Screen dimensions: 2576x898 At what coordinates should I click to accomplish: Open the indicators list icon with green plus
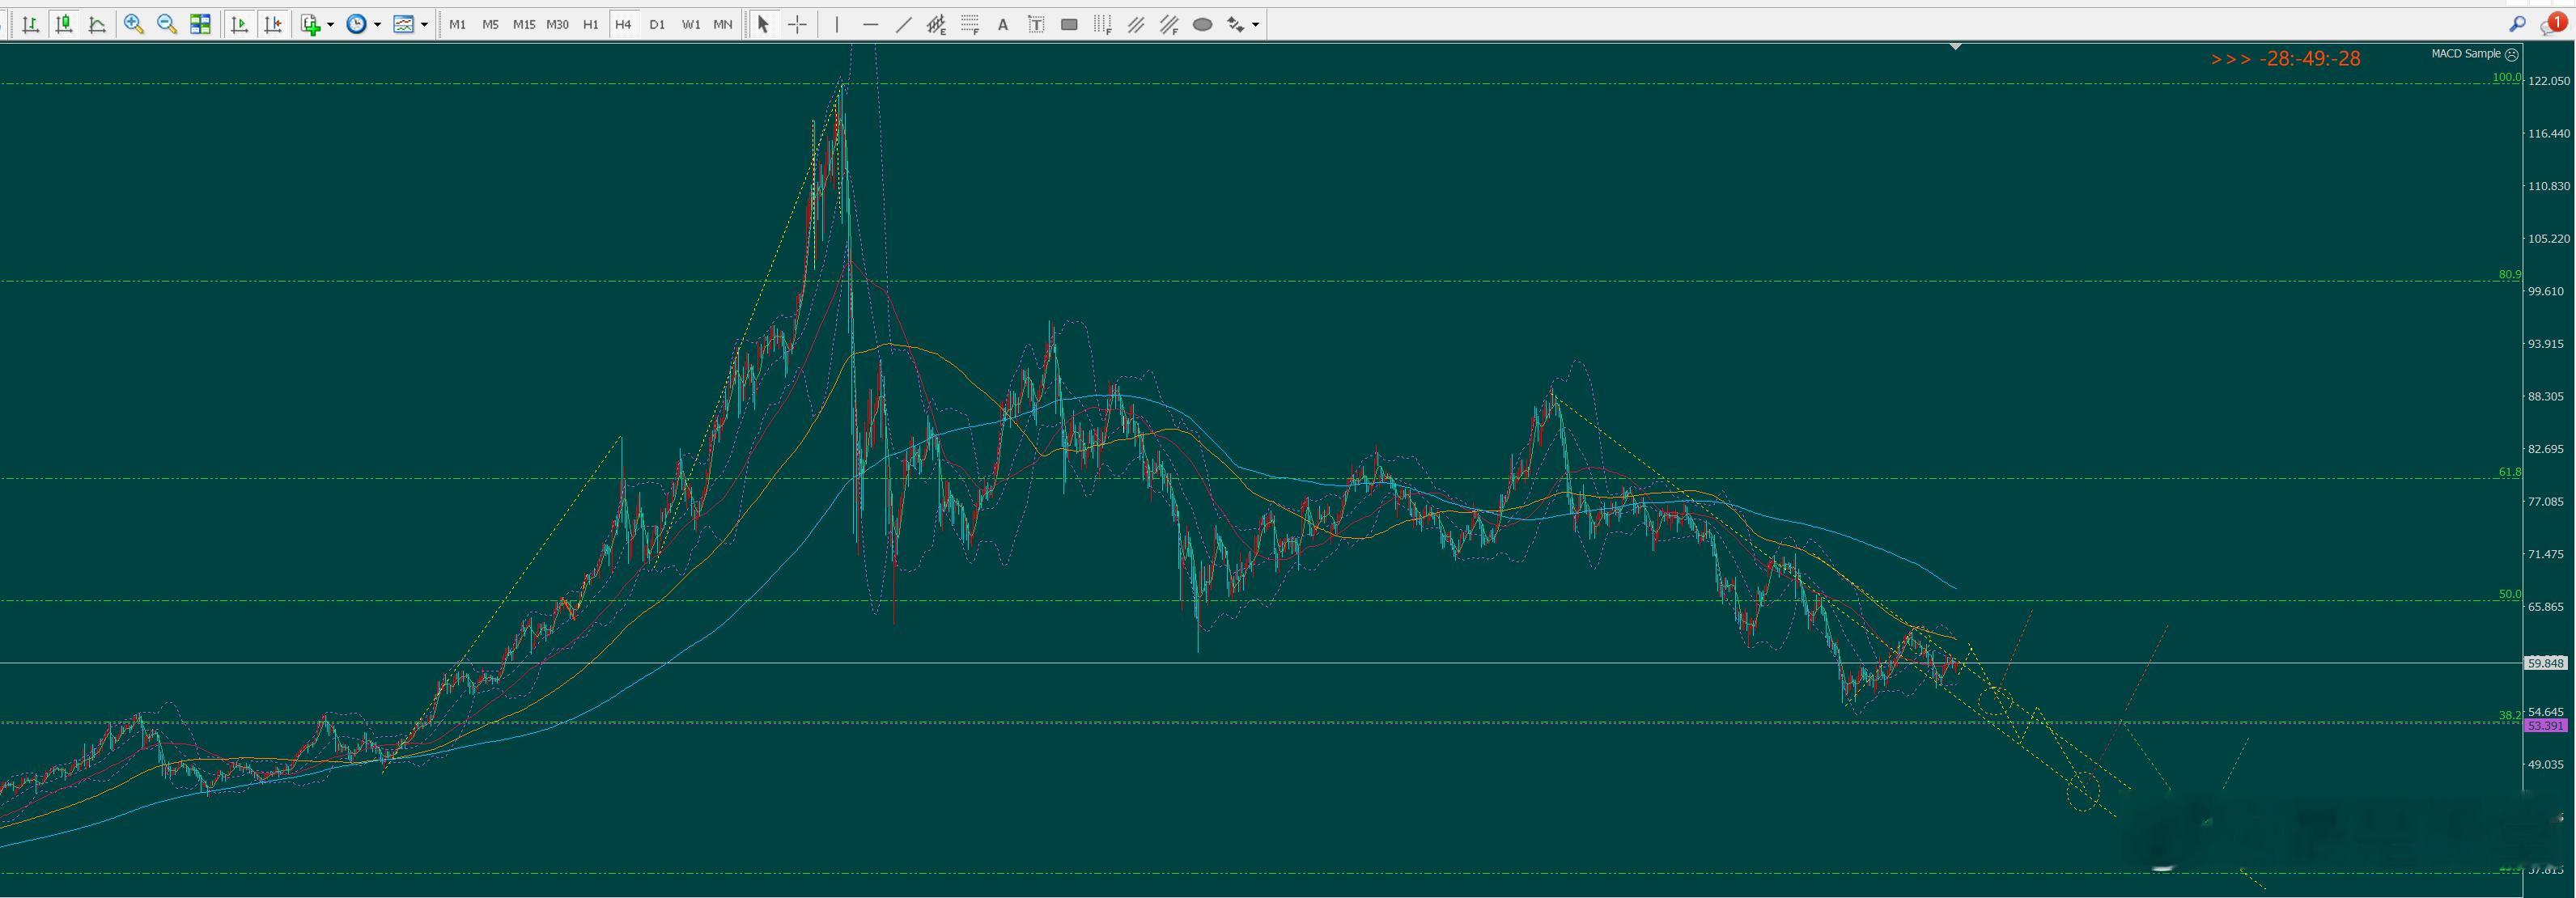point(311,24)
